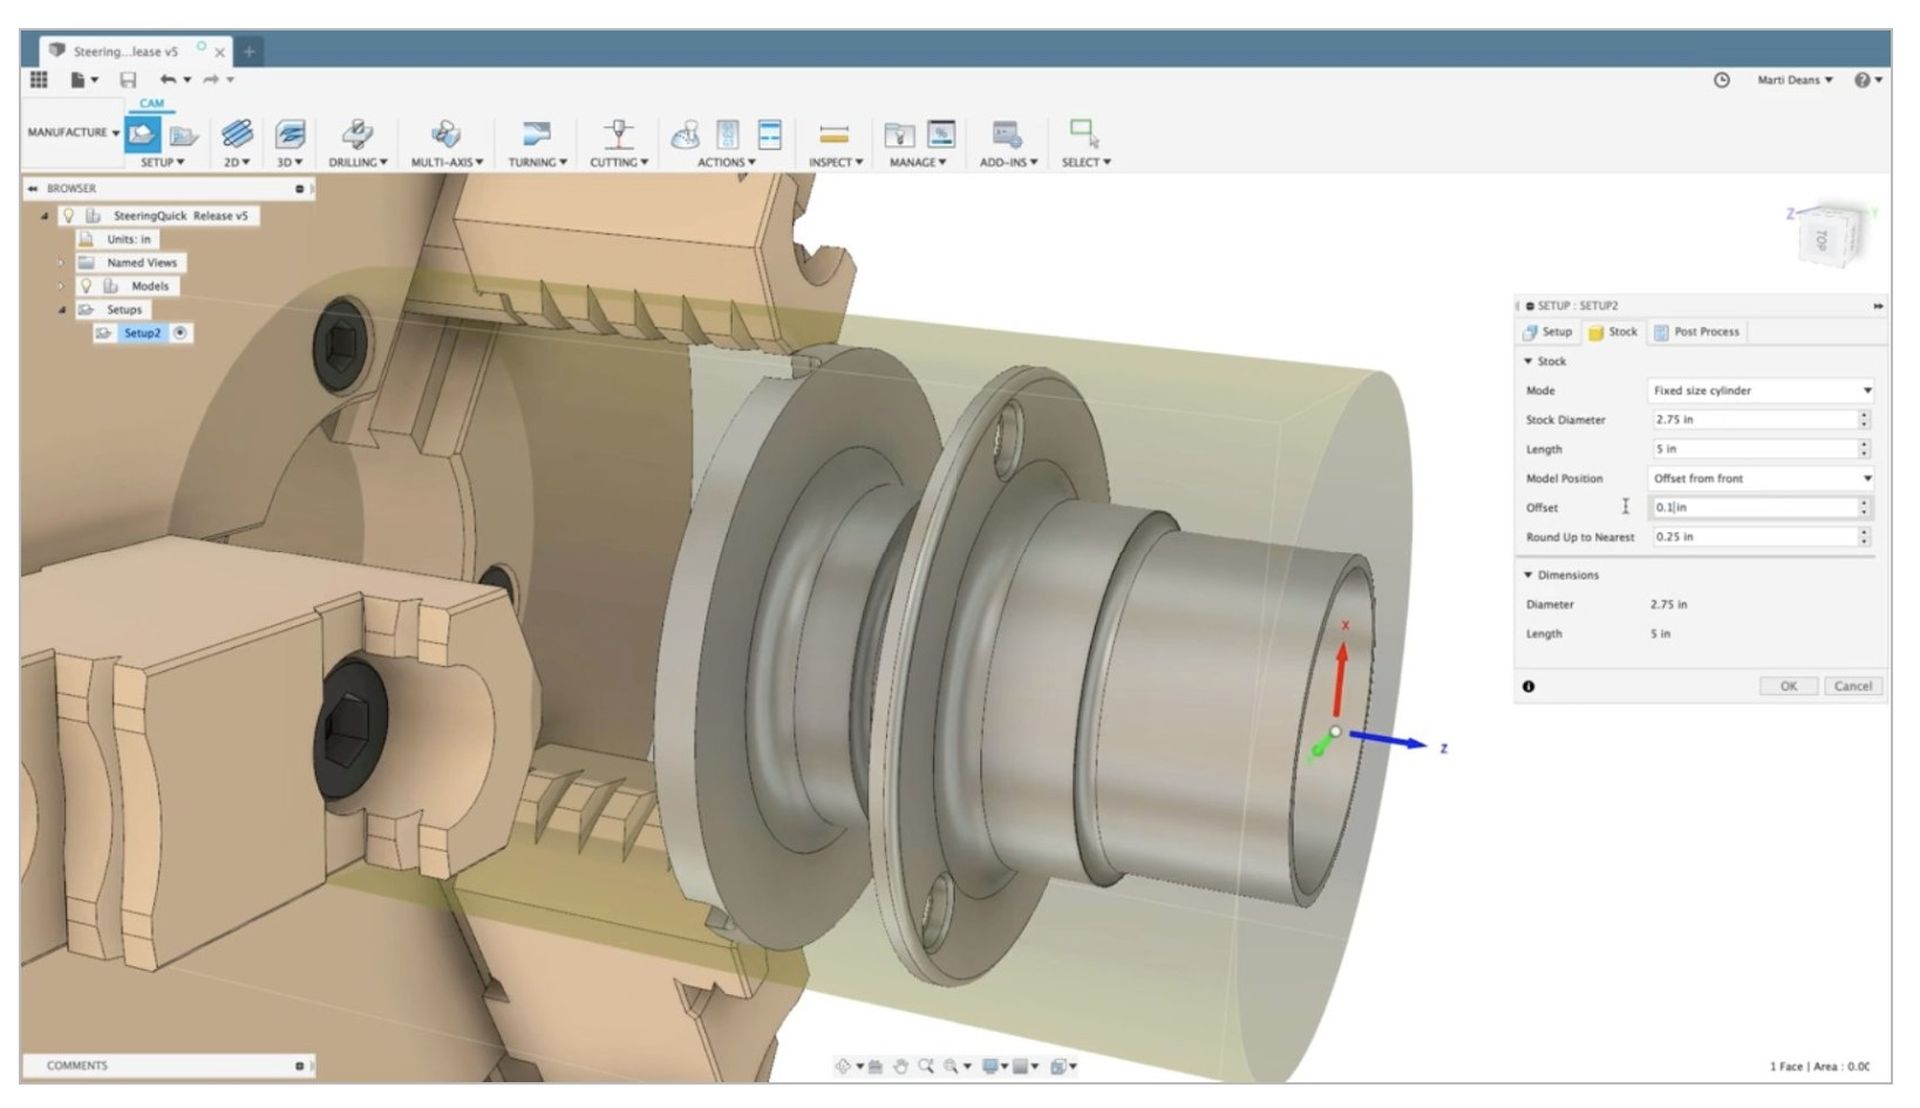Expand the Models tree node

60,286
